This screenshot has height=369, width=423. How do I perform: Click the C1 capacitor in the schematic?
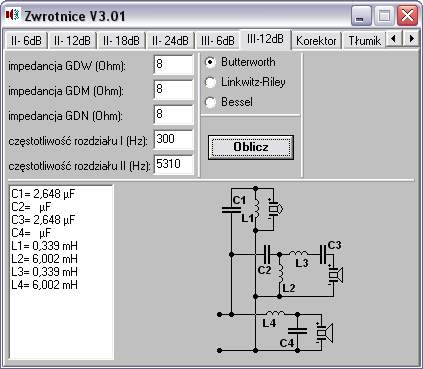click(x=231, y=209)
